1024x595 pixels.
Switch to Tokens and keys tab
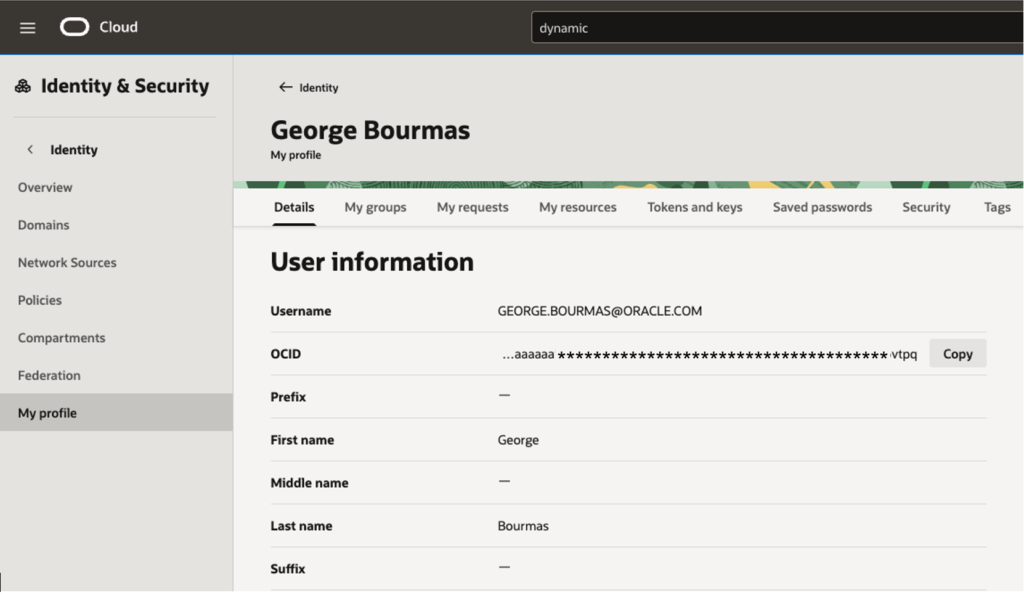tap(695, 207)
